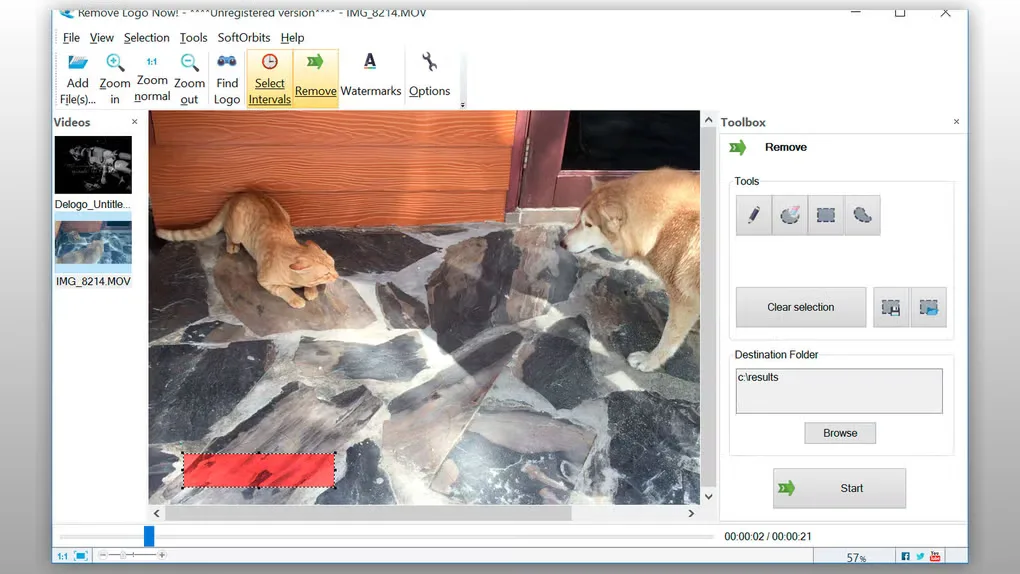1020x574 pixels.
Task: Open the Twitter link icon
Action: 920,556
